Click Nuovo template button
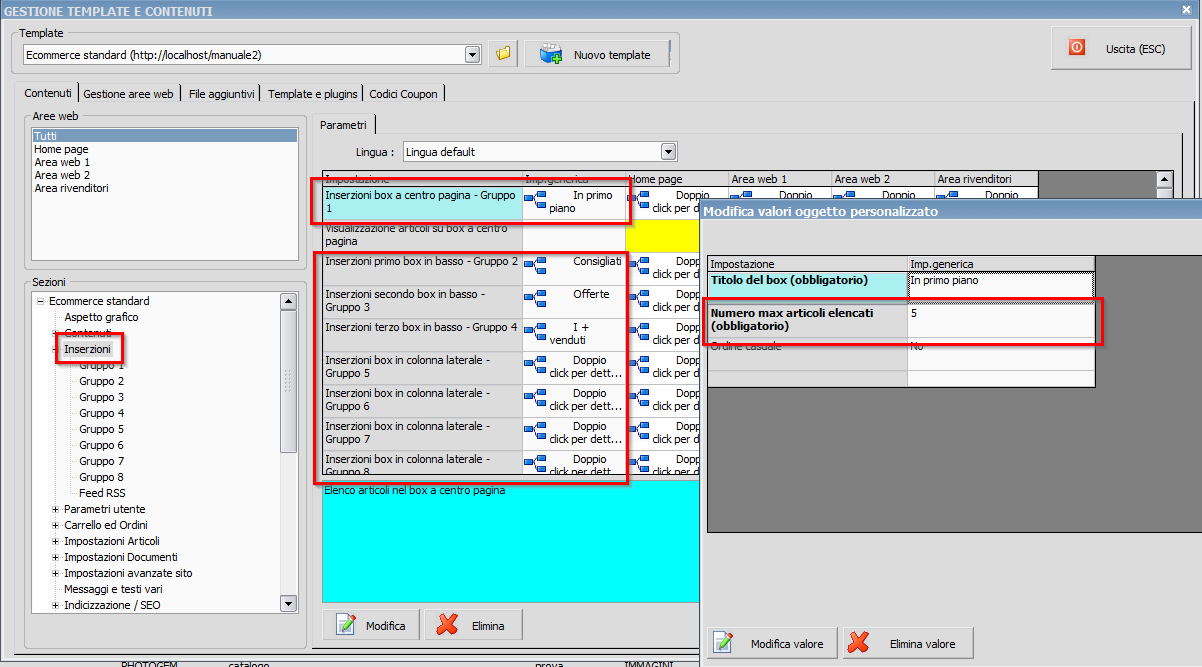1202x667 pixels. pyautogui.click(x=597, y=54)
